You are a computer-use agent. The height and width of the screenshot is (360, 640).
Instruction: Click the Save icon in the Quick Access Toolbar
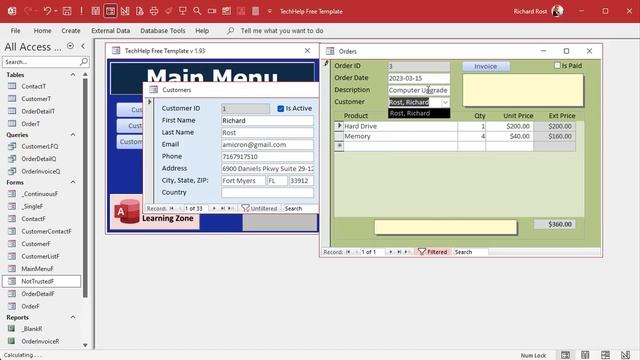pos(67,11)
